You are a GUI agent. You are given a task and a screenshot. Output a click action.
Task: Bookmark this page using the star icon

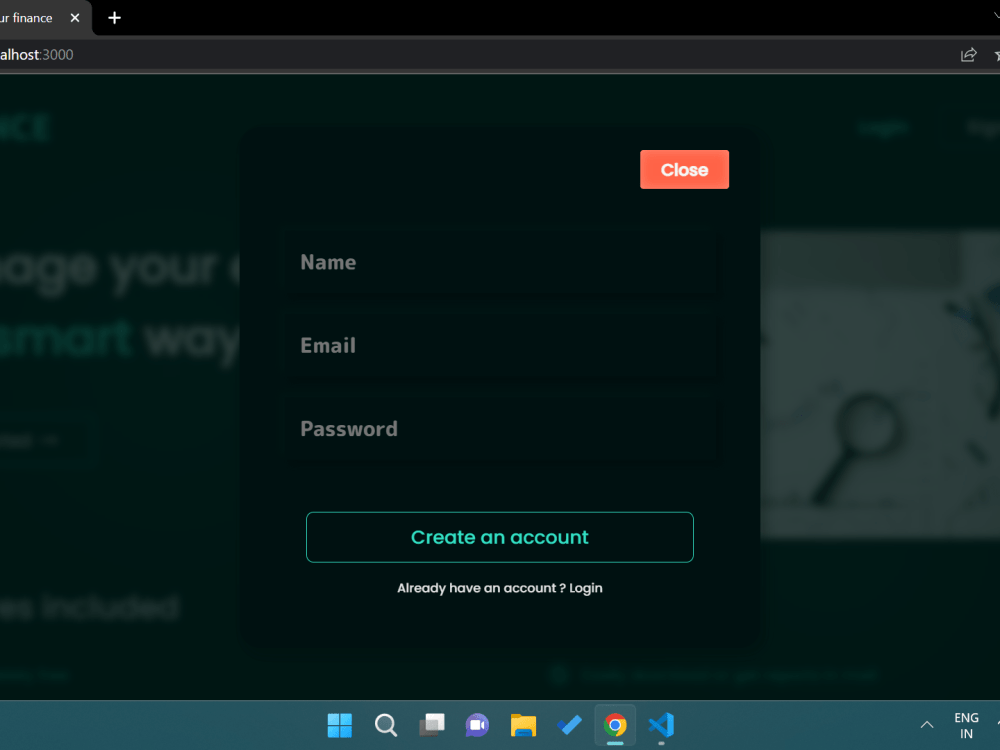coord(996,55)
